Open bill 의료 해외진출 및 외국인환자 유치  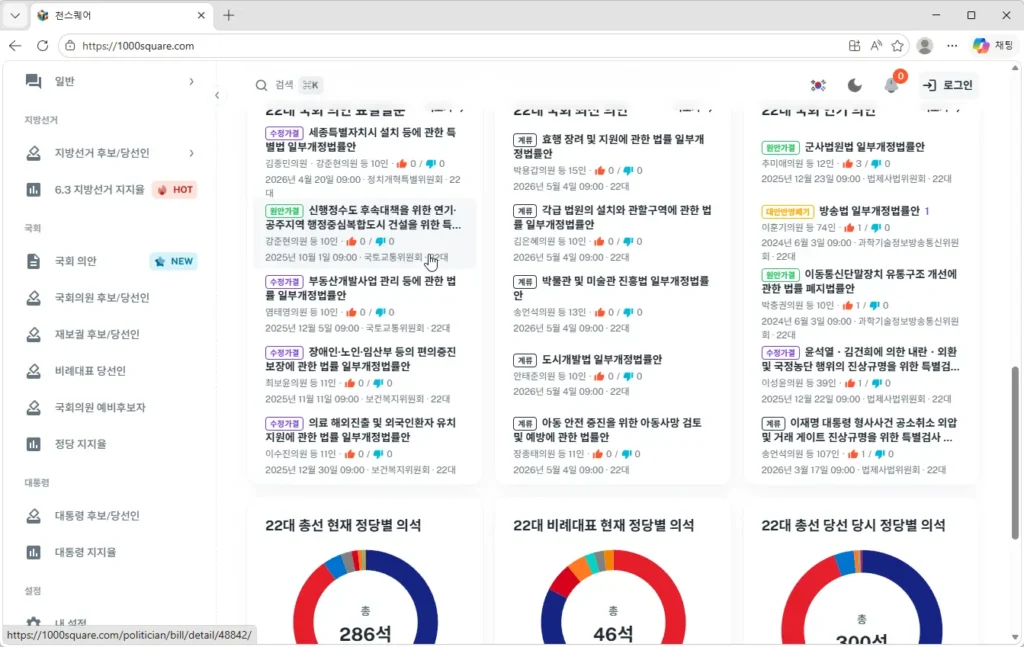coord(361,430)
